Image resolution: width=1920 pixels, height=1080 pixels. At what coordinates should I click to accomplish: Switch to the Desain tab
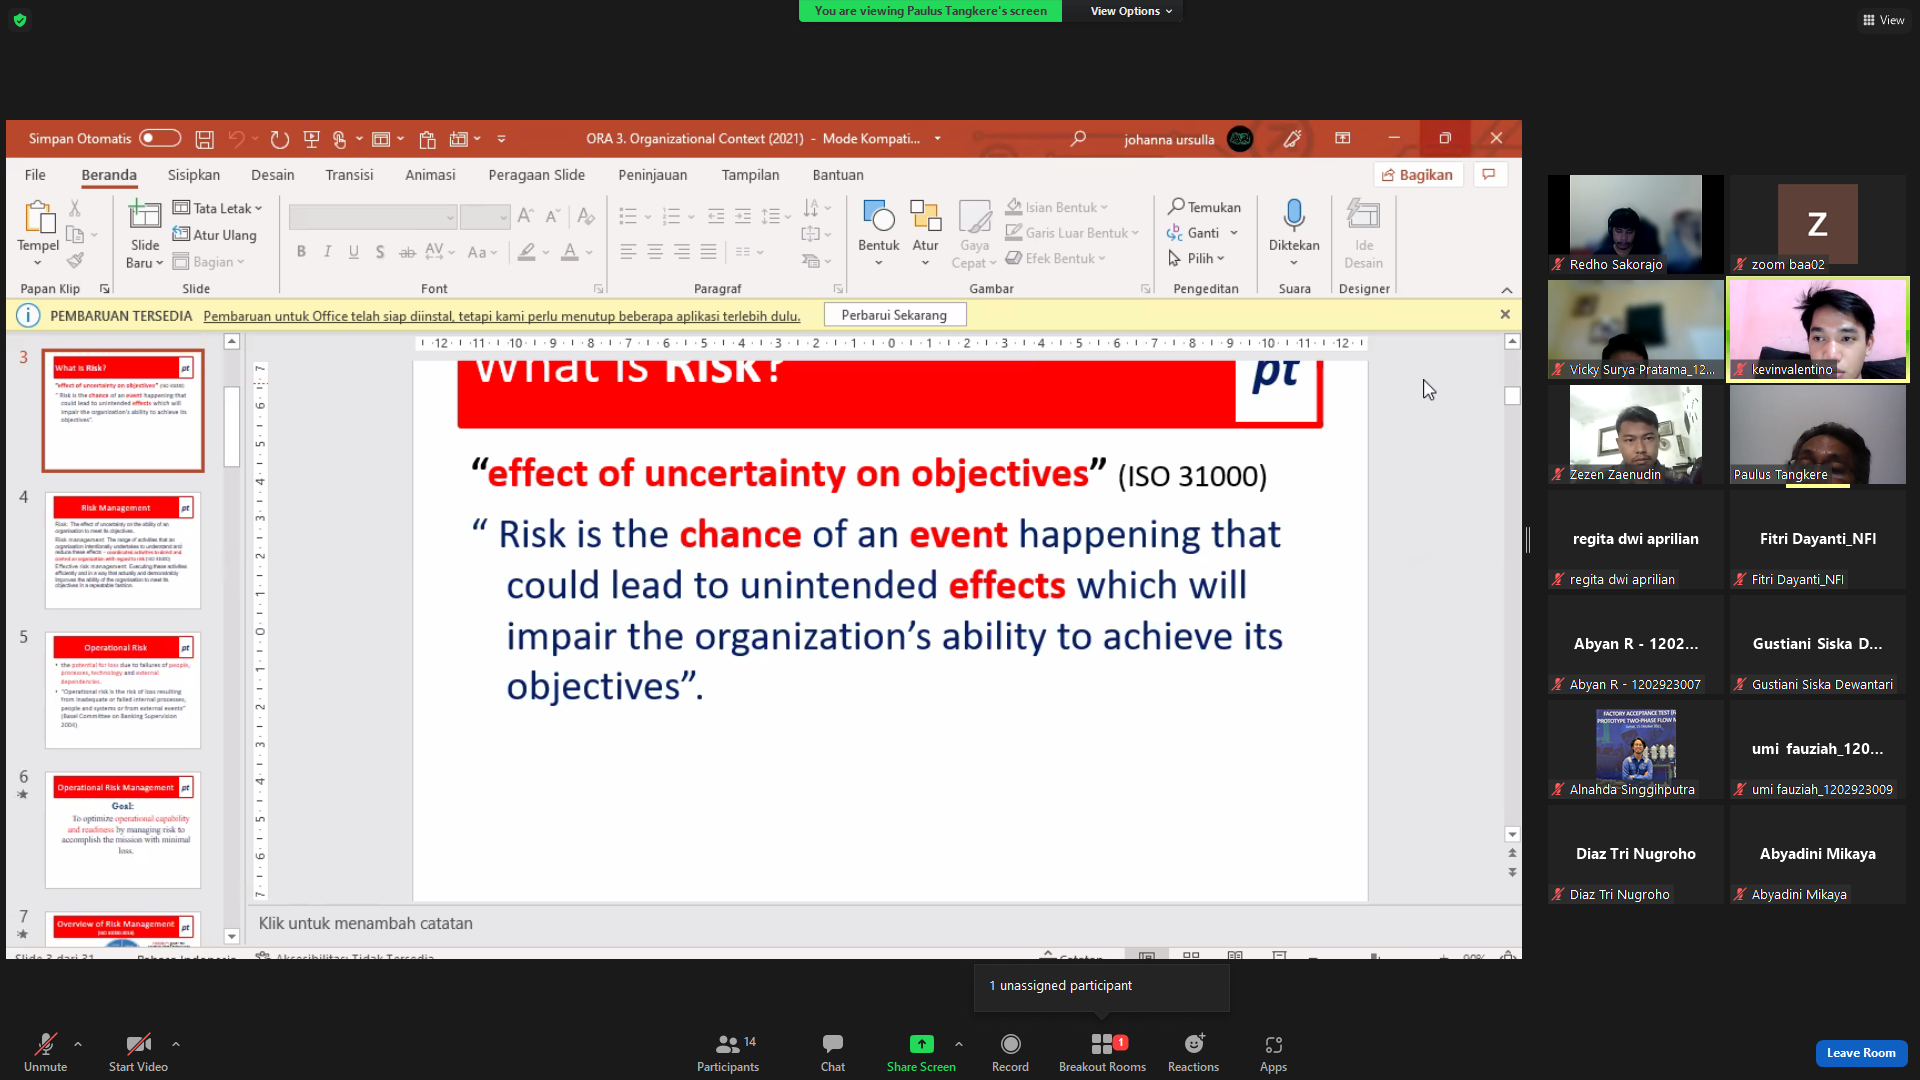click(273, 175)
